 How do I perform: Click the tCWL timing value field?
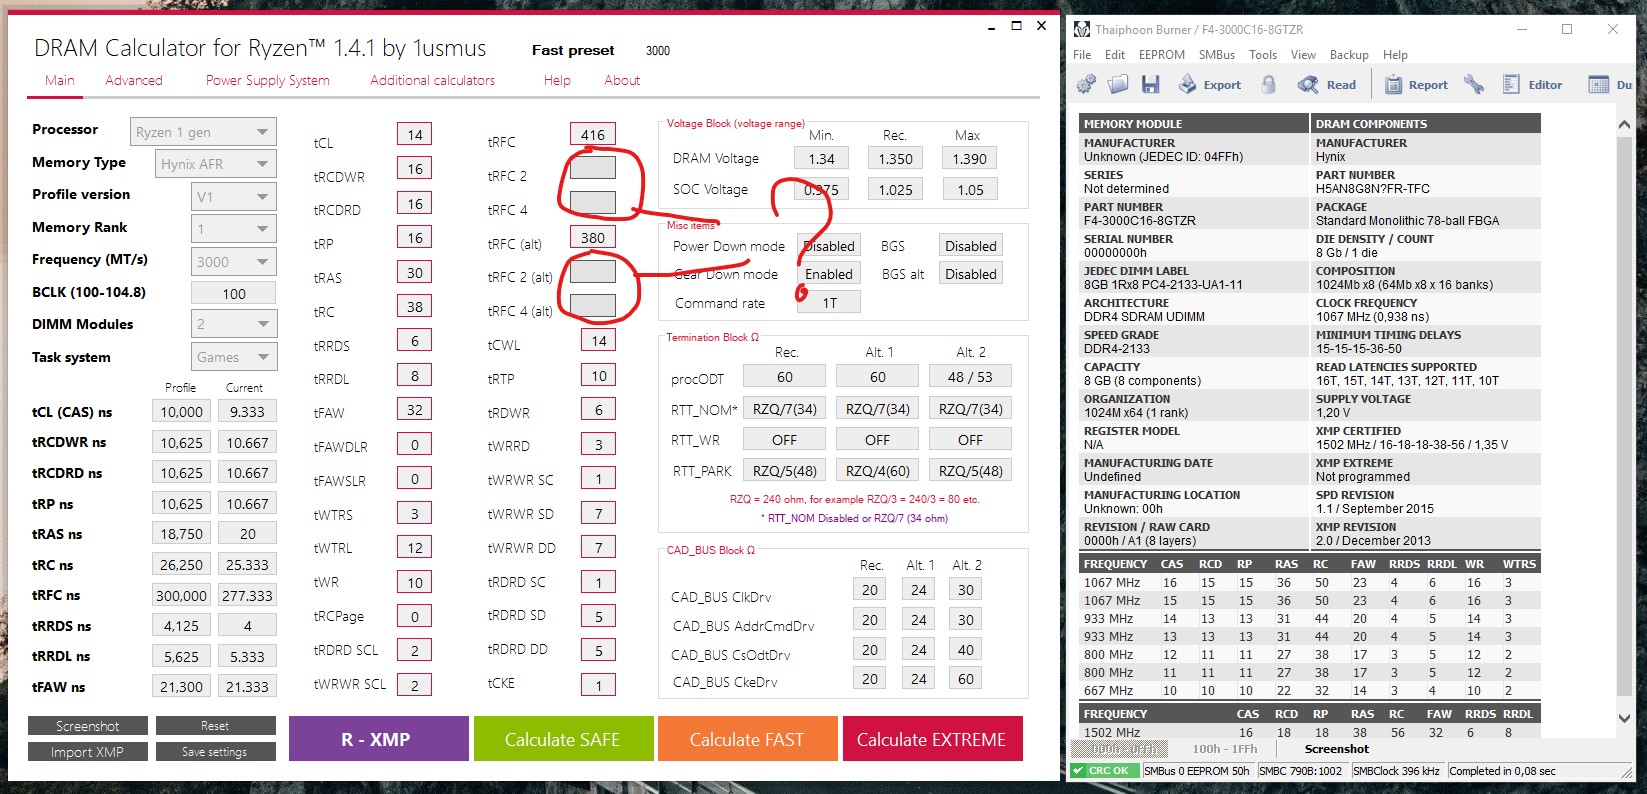point(598,341)
